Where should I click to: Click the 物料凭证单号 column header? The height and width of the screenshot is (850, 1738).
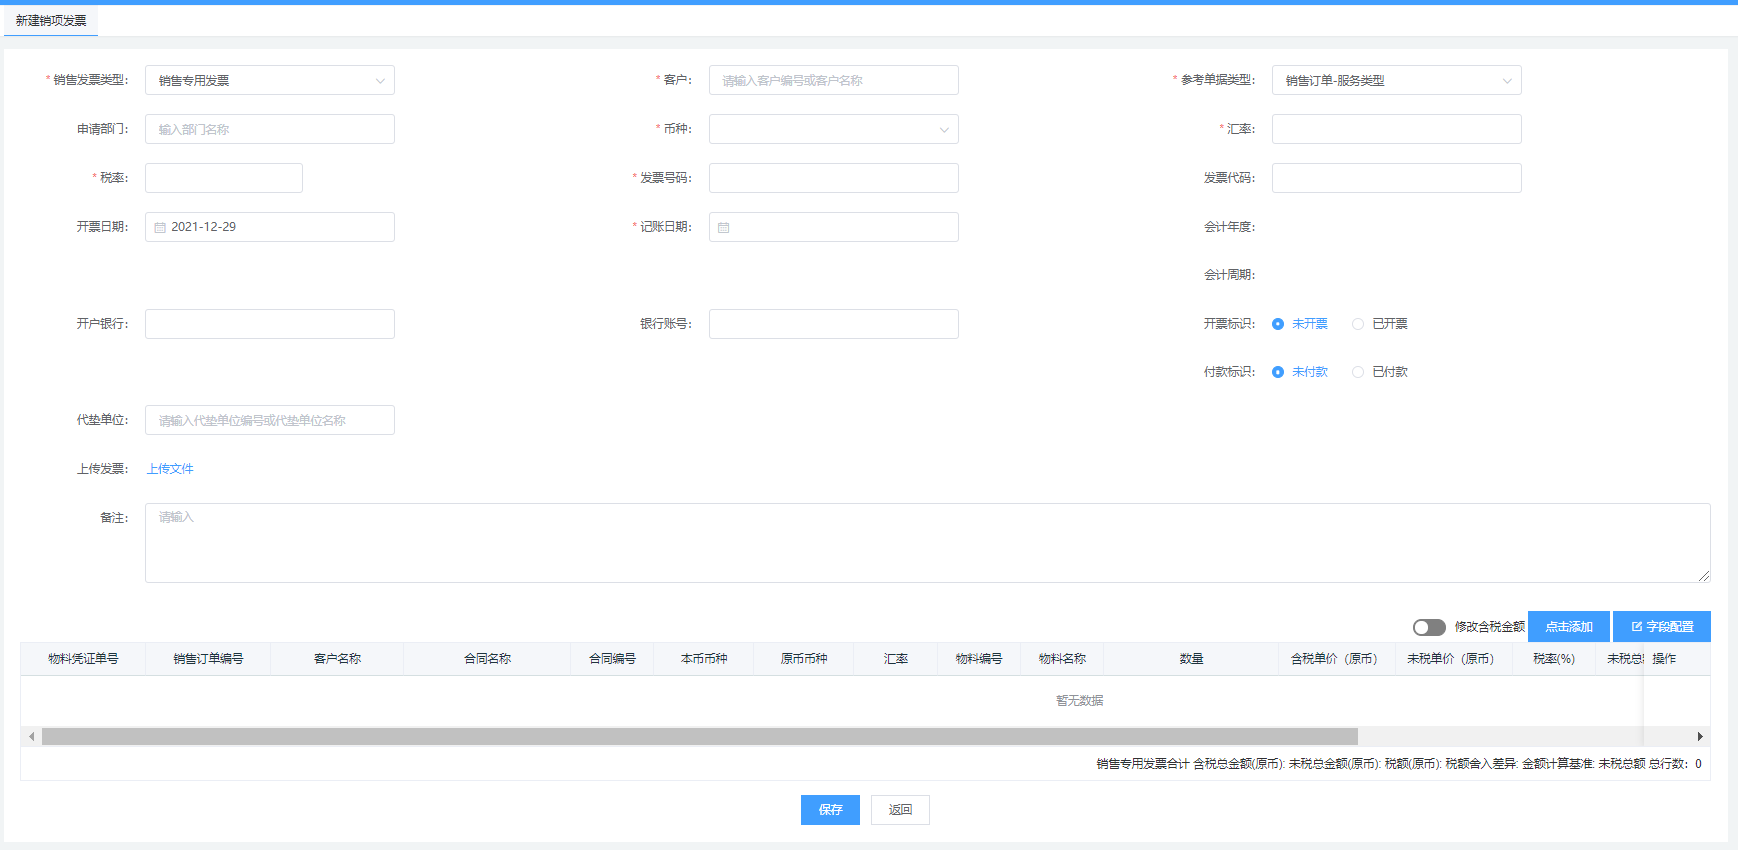(83, 659)
